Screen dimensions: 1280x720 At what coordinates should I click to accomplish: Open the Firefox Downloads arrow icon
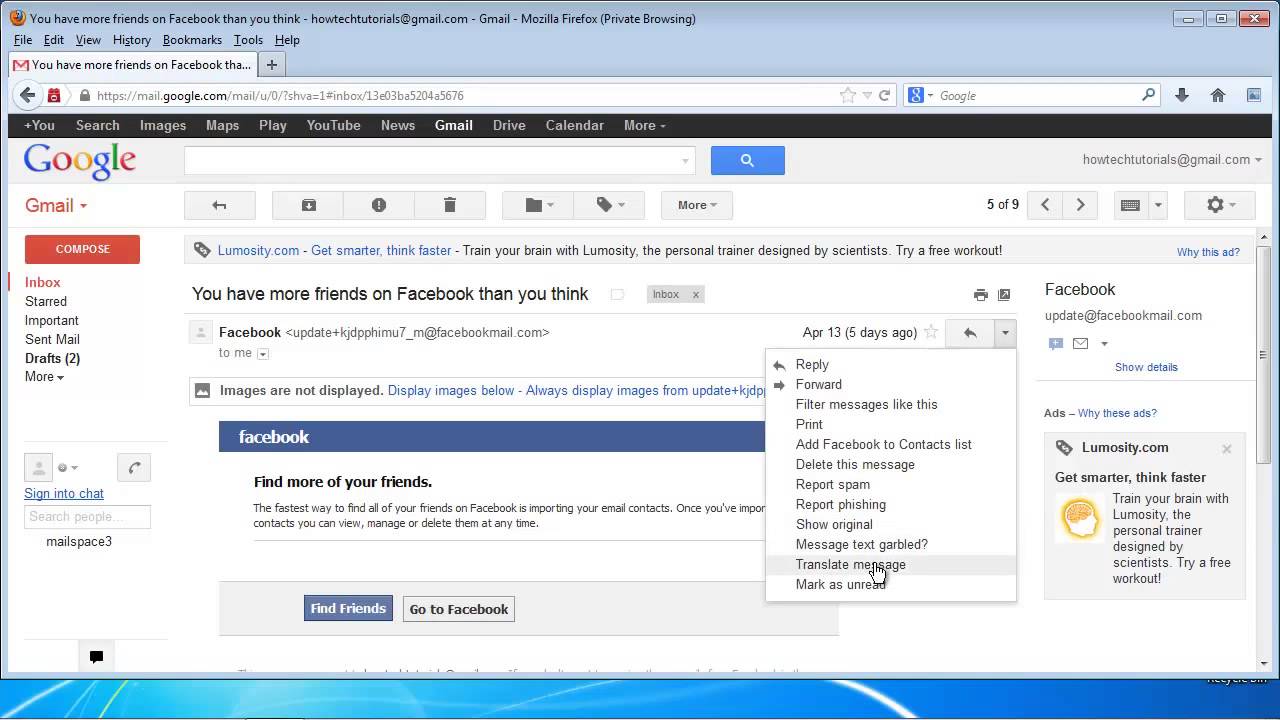coord(1182,96)
